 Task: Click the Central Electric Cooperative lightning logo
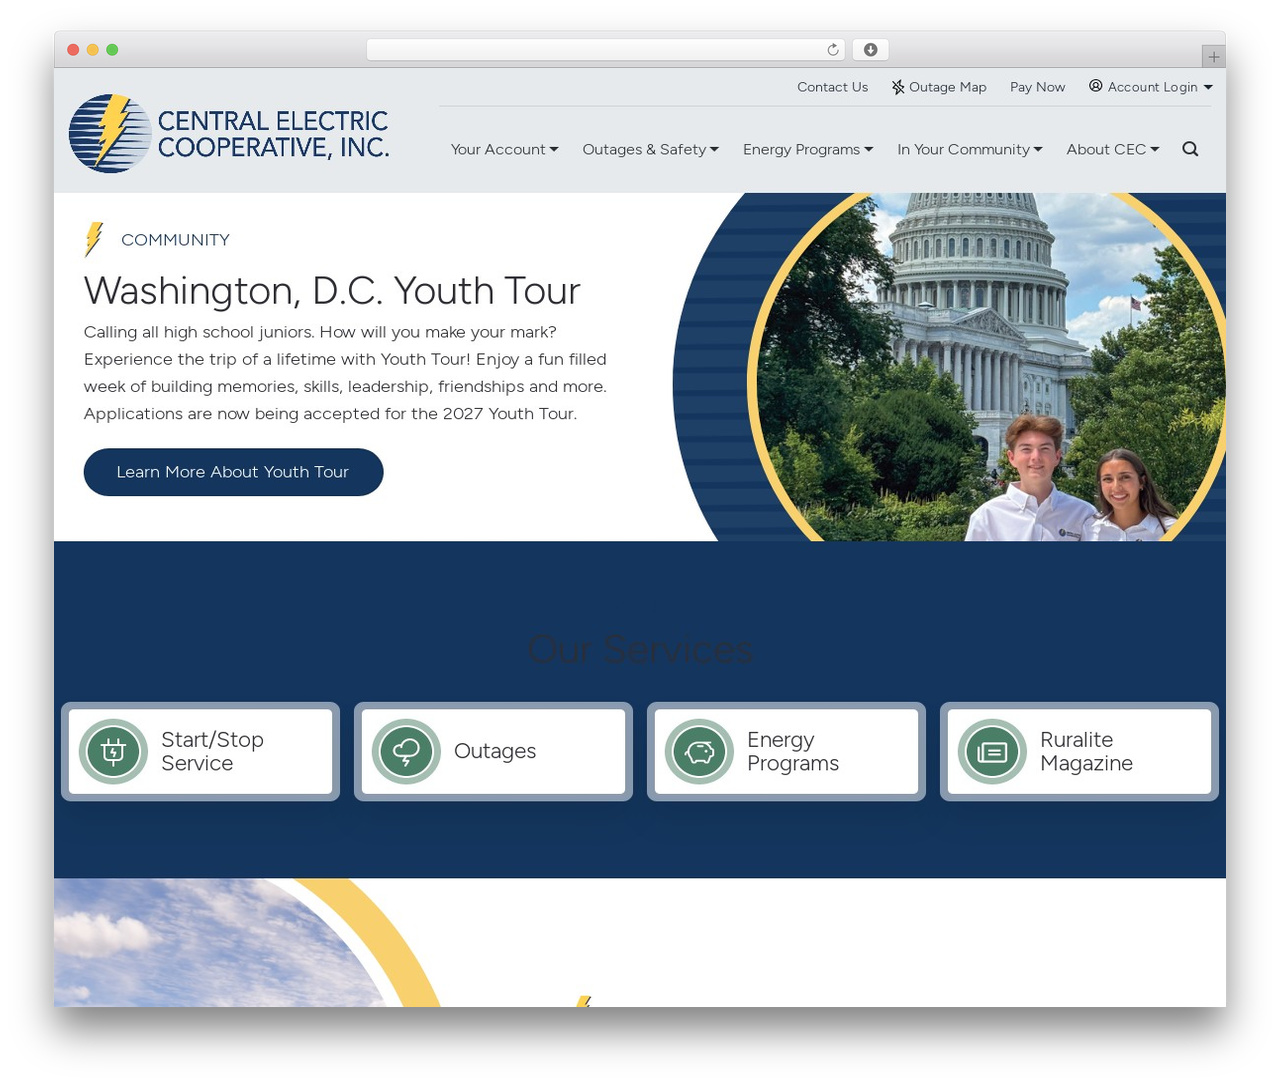110,133
